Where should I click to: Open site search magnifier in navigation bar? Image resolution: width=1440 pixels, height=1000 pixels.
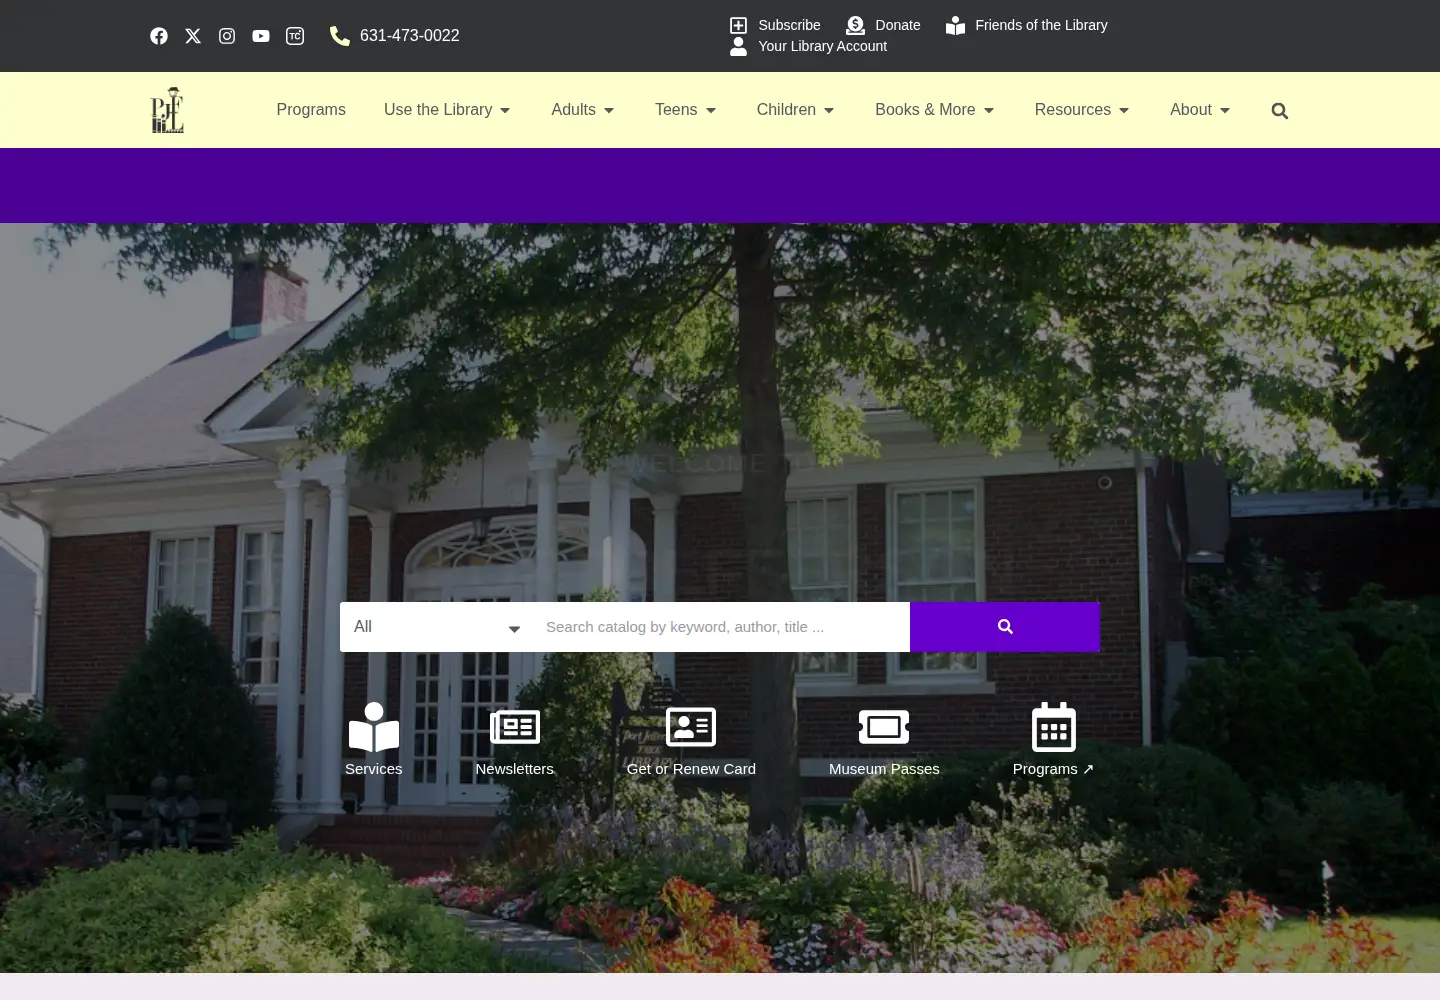coord(1280,111)
